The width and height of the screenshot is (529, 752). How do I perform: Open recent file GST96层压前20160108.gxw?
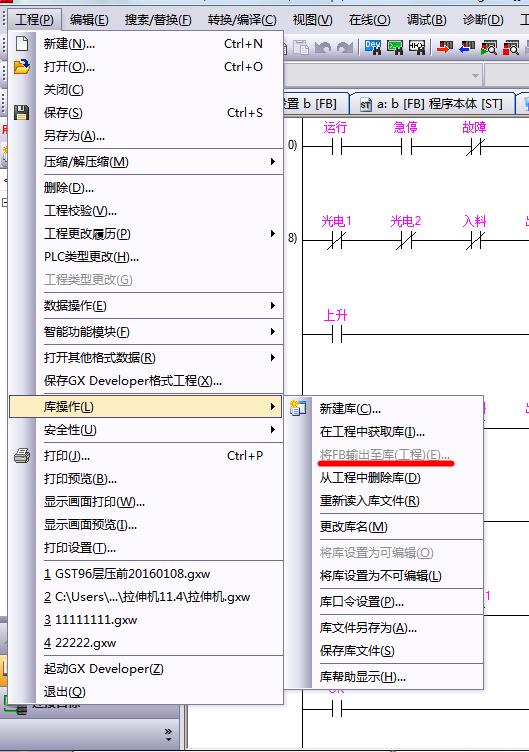(x=127, y=574)
